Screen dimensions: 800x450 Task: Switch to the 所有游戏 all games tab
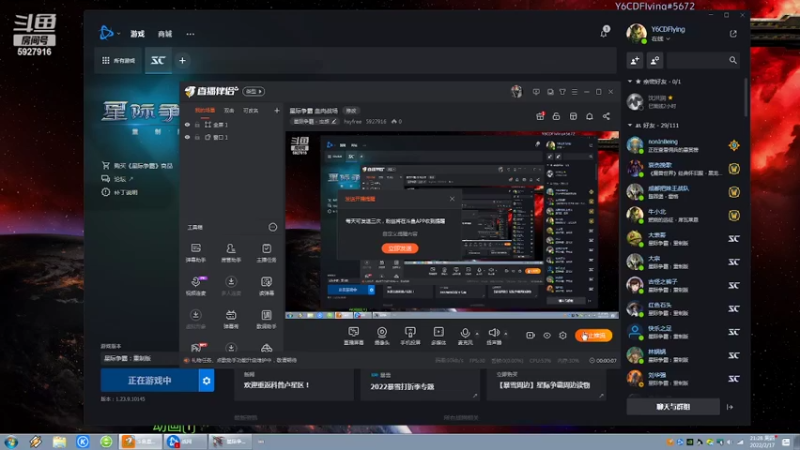coord(118,60)
